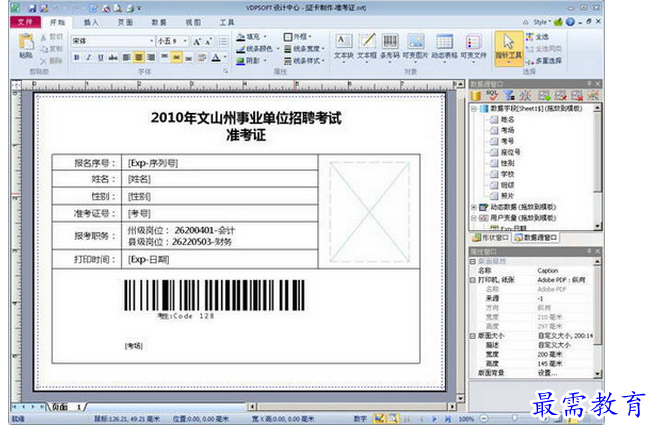This screenshot has width=654, height=436.
Task: Click the blue help globe icon
Action: click(x=570, y=22)
